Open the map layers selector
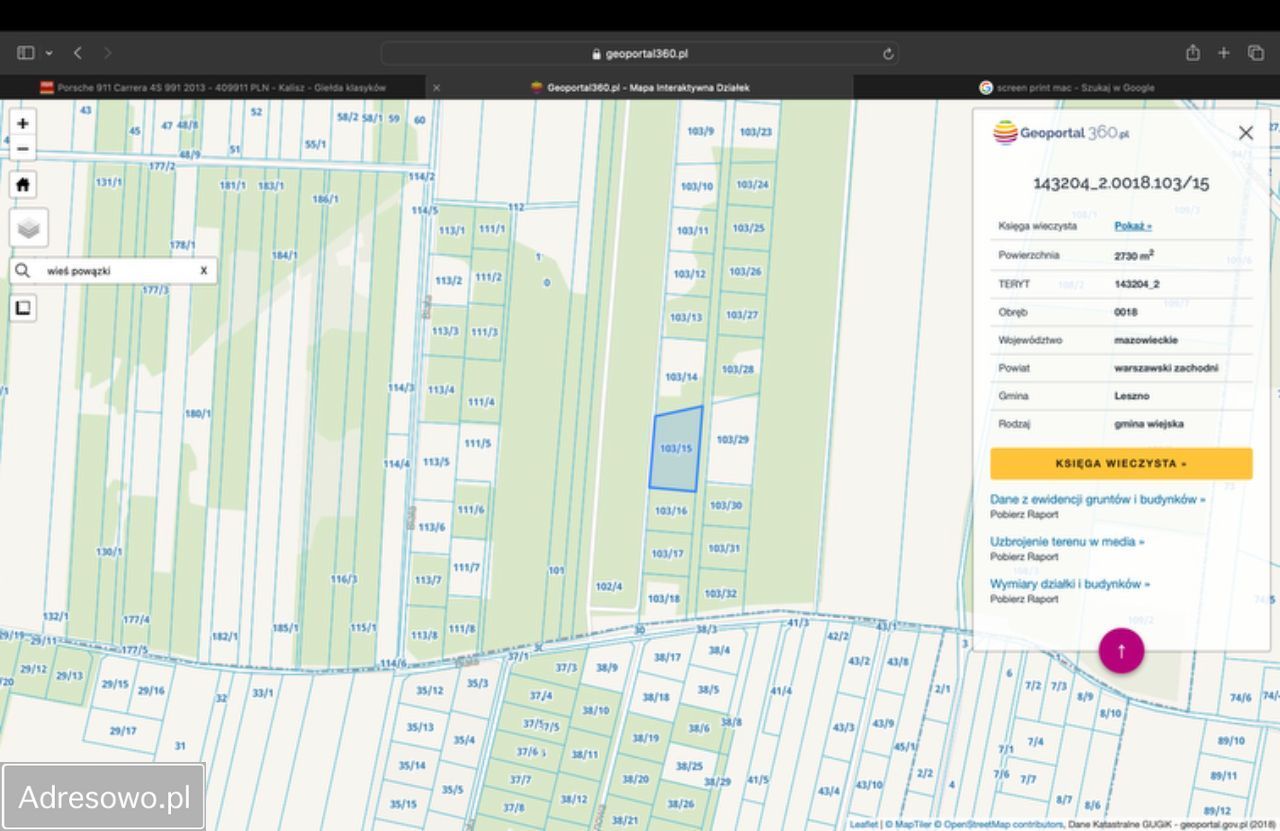 pyautogui.click(x=29, y=228)
